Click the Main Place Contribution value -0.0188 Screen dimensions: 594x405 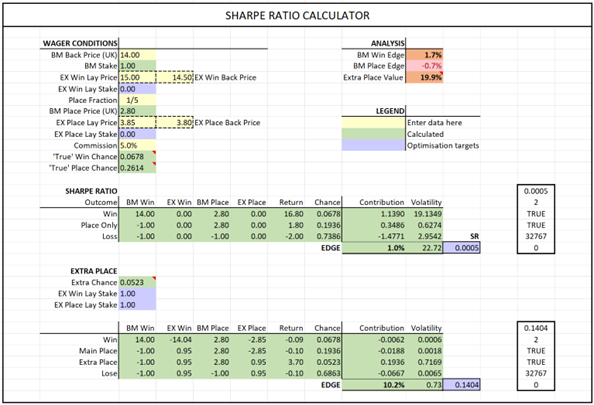tap(374, 351)
